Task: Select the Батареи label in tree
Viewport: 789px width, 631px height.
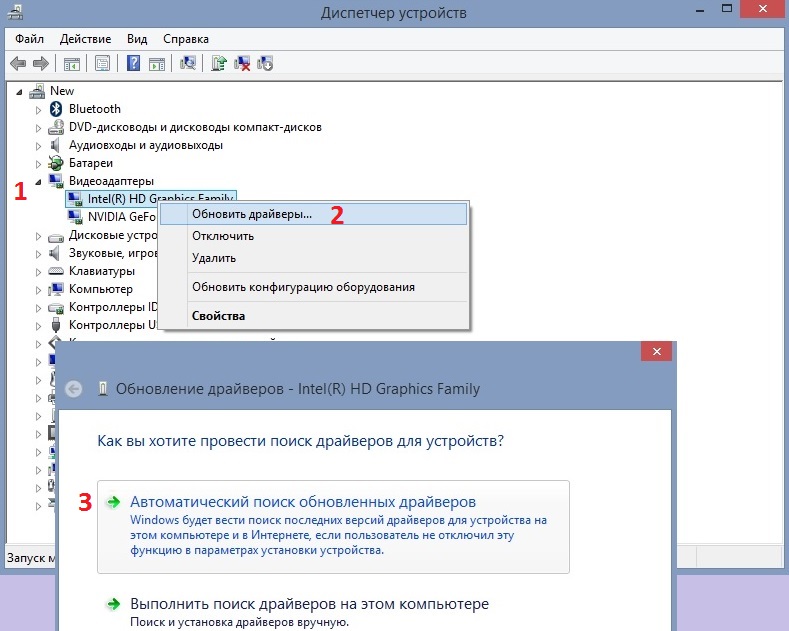Action: 91,163
